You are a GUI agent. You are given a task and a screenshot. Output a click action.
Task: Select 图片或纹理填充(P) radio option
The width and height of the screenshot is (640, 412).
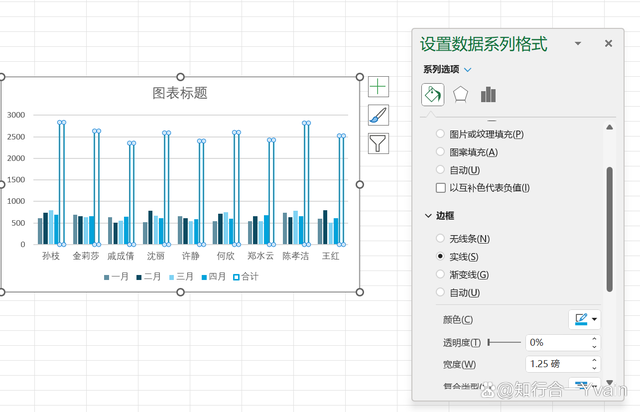(440, 134)
